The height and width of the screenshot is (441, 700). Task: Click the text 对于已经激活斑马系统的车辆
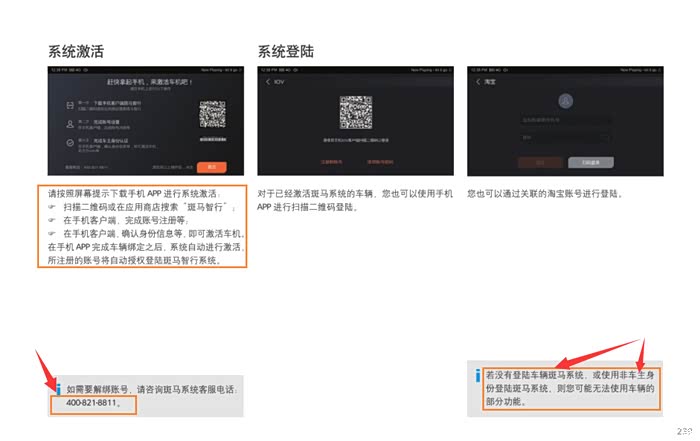coord(315,194)
